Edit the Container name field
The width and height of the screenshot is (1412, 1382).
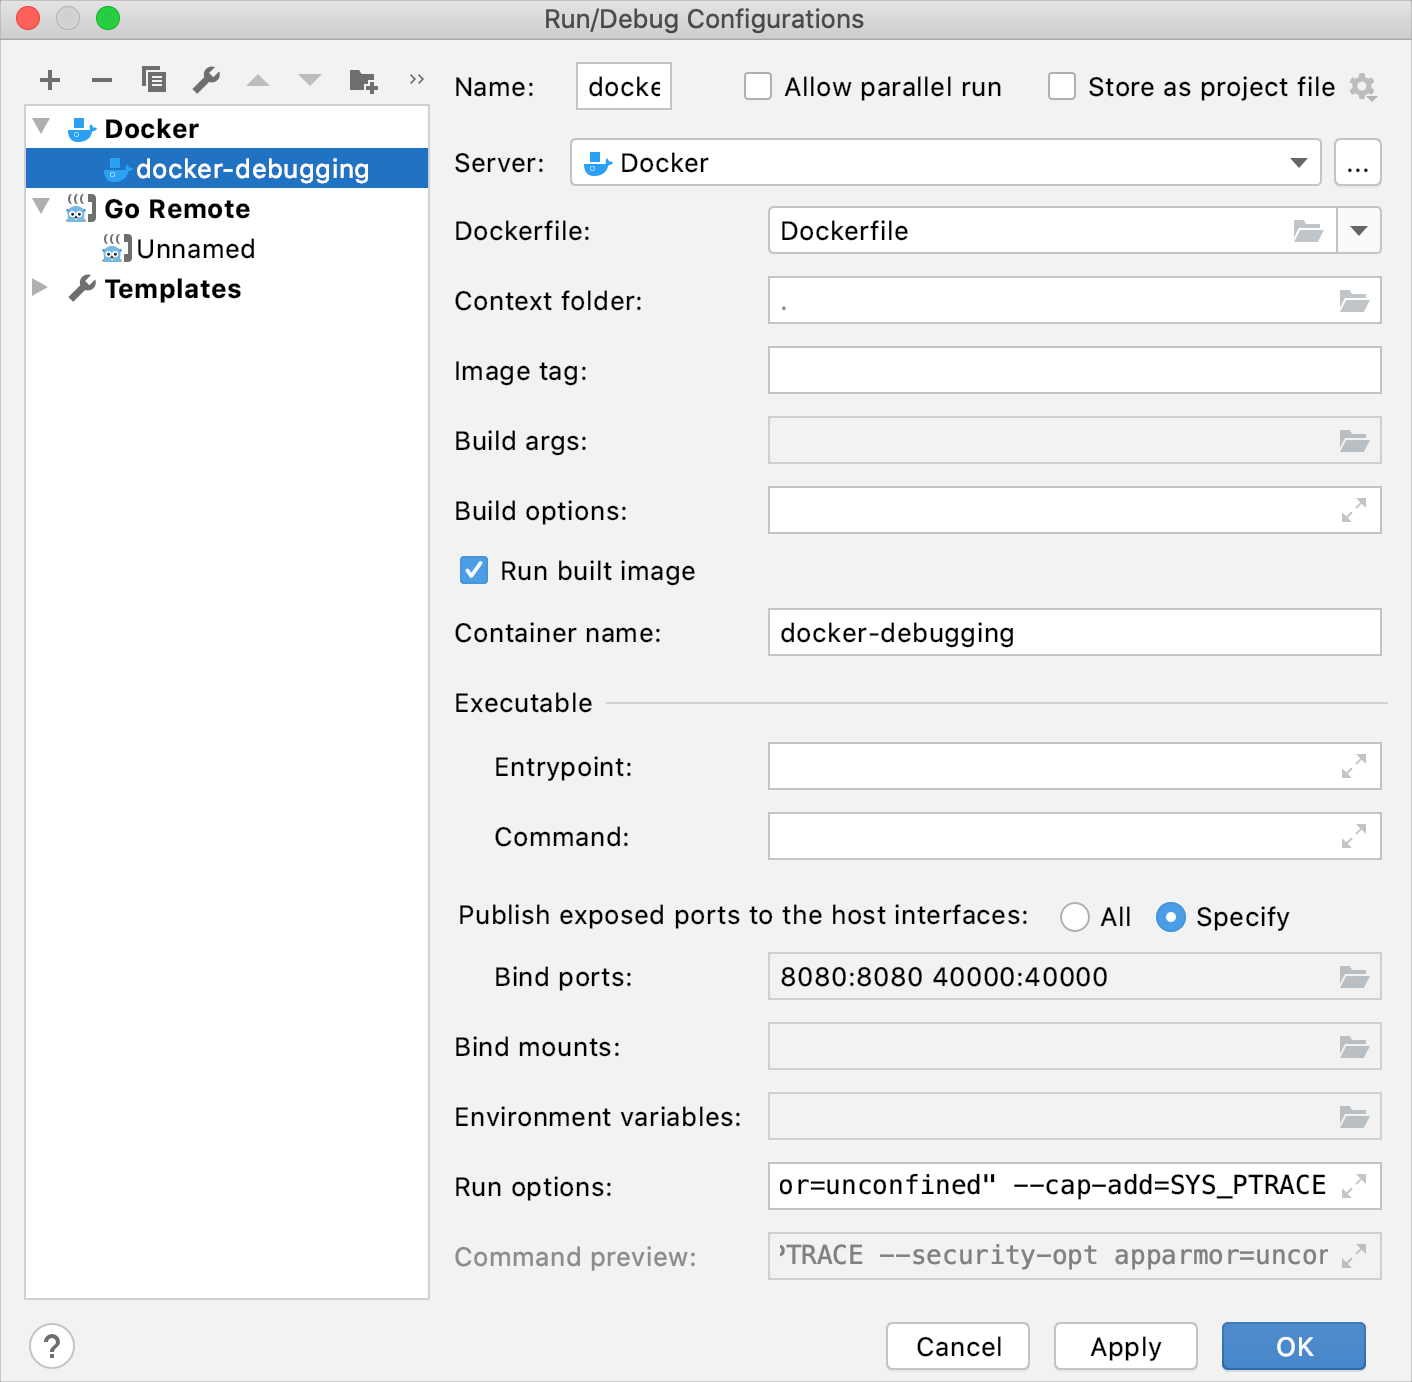(x=1074, y=632)
